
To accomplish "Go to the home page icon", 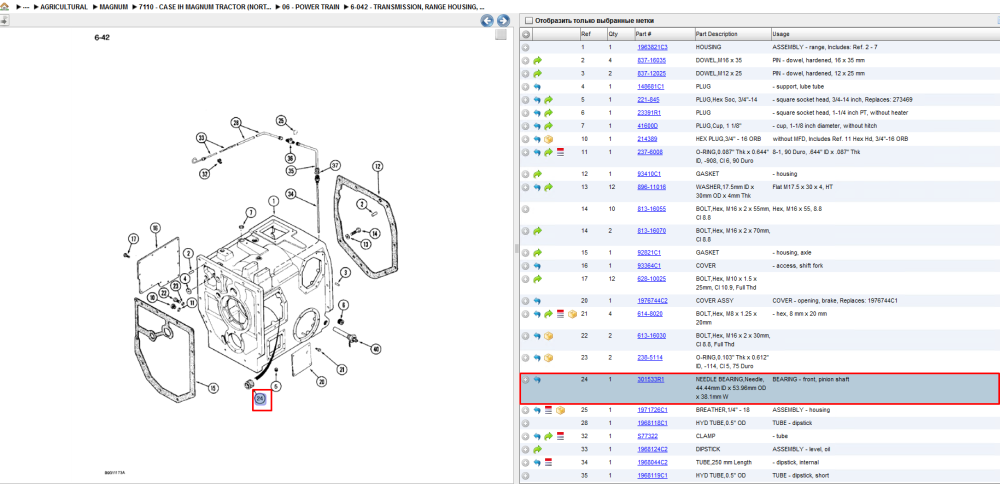I will tap(4, 6).
